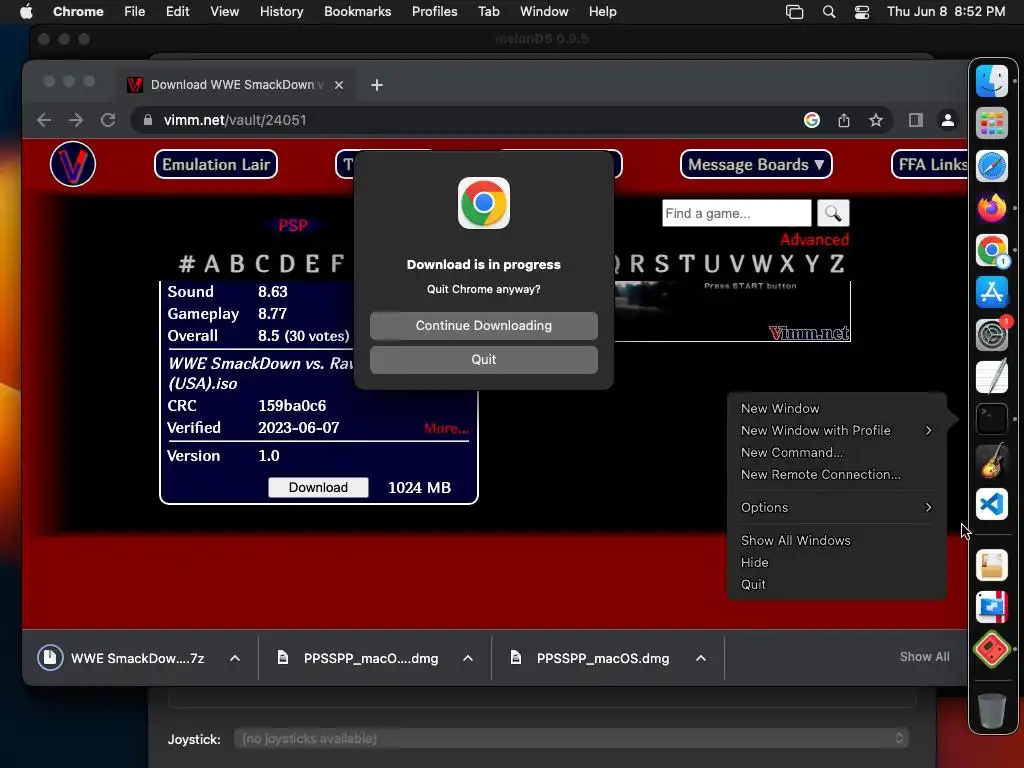
Task: Click the game search magnifier button
Action: (833, 214)
